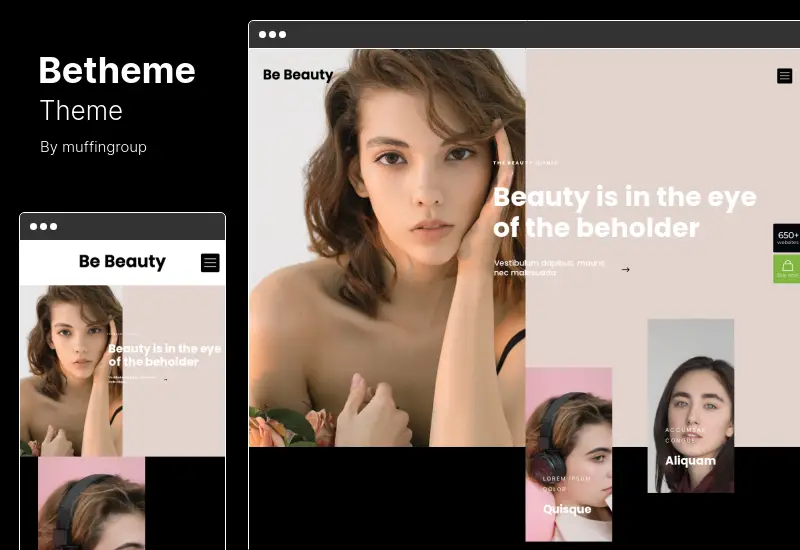800x550 pixels.
Task: Click the three dots on desktop browser frame
Action: coord(272,35)
